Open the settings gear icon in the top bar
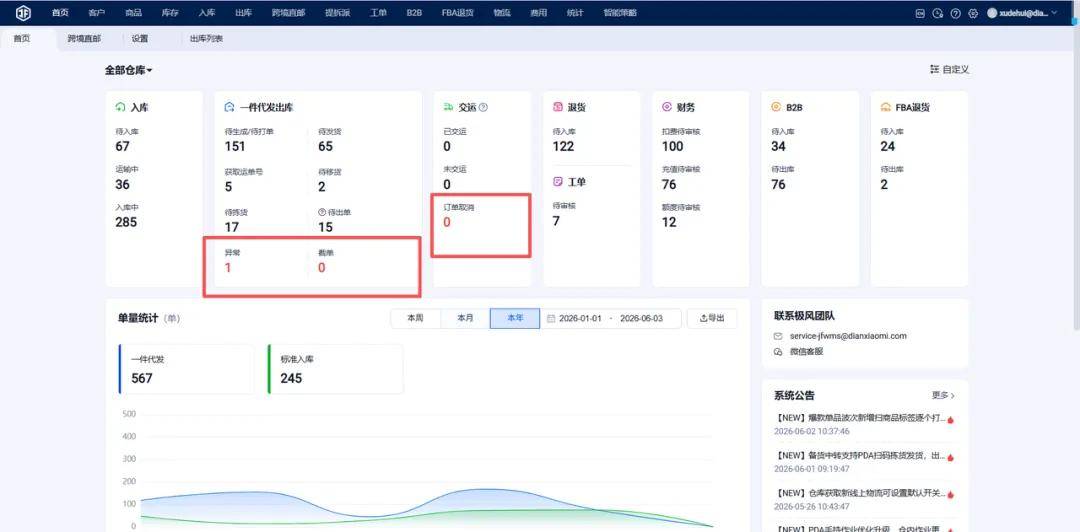This screenshot has width=1080, height=532. (x=973, y=13)
